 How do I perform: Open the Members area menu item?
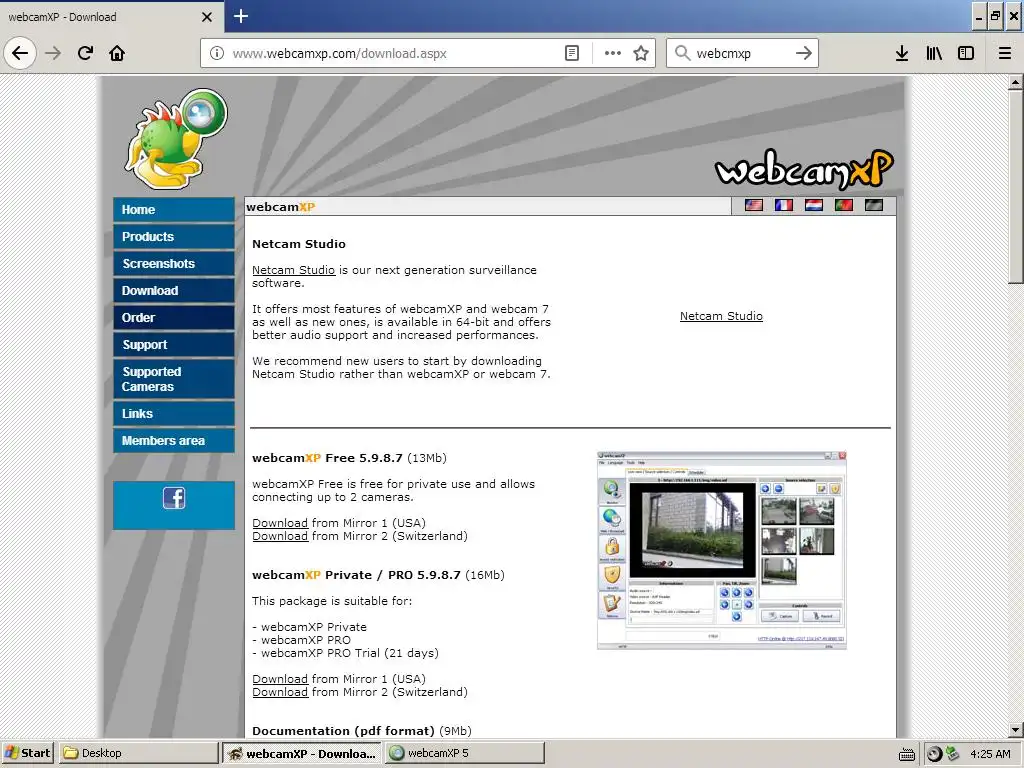pos(174,441)
